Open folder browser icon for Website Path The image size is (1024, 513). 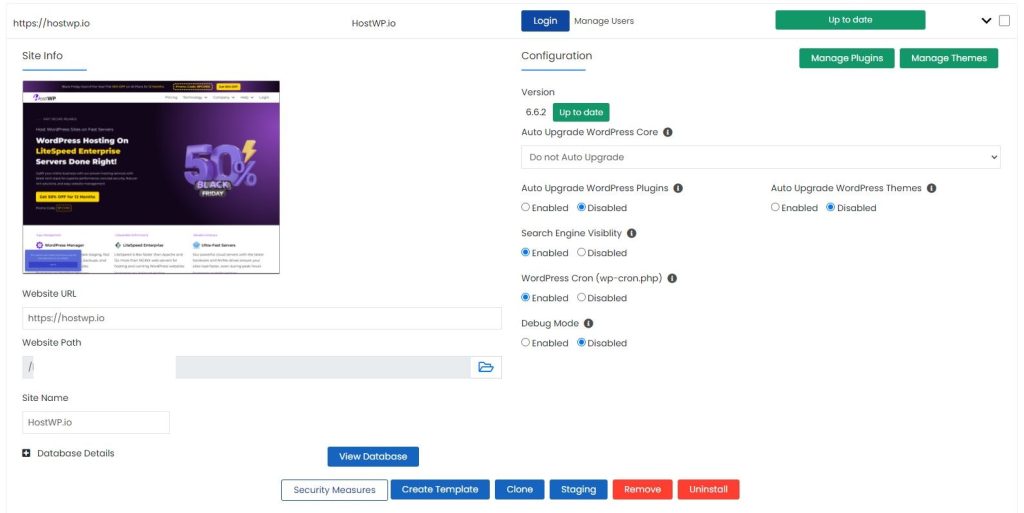tap(486, 367)
